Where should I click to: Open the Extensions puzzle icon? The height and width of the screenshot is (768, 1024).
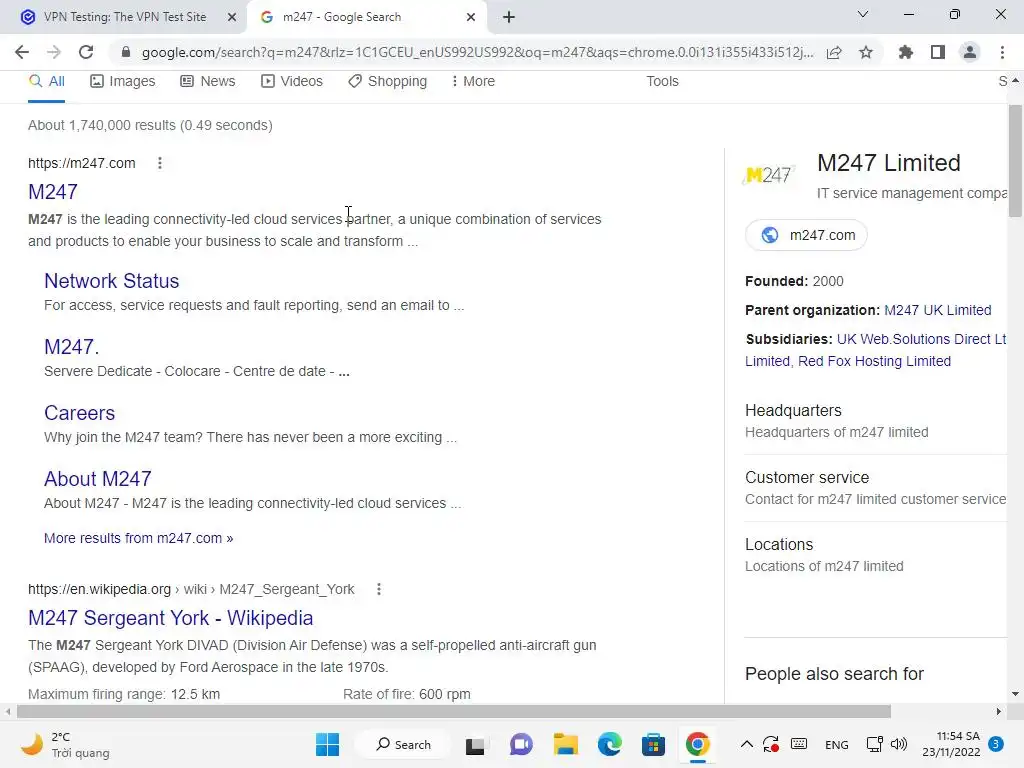coord(906,52)
